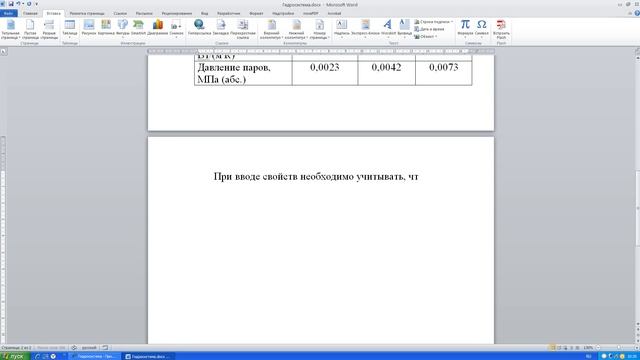Insert date and time (Дата и время)

point(429,29)
